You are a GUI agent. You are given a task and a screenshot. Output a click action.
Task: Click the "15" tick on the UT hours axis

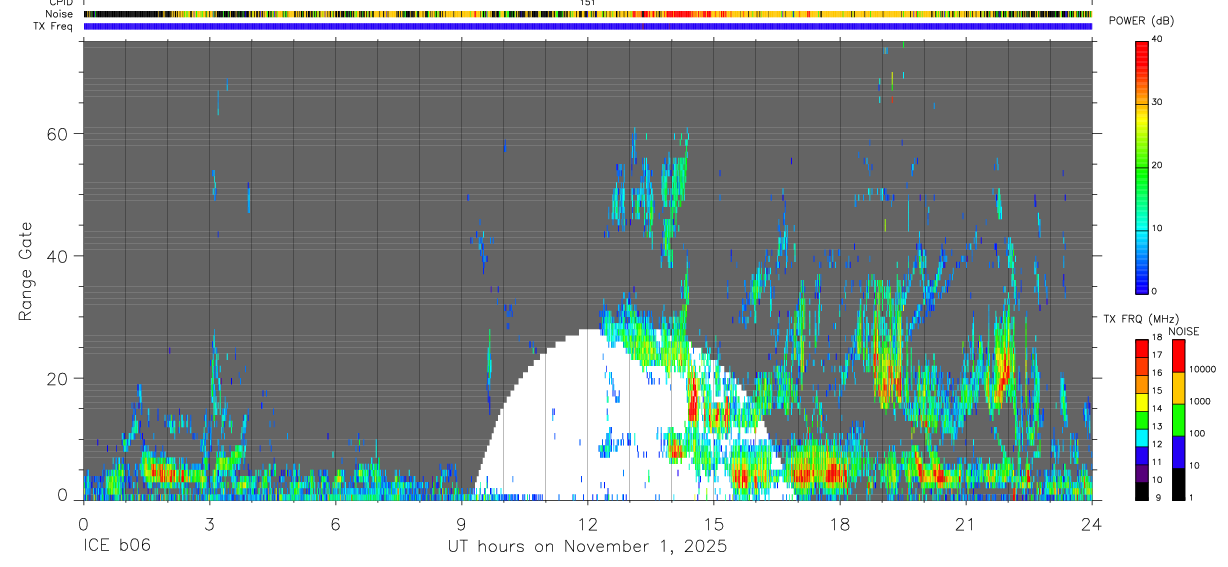(x=713, y=524)
